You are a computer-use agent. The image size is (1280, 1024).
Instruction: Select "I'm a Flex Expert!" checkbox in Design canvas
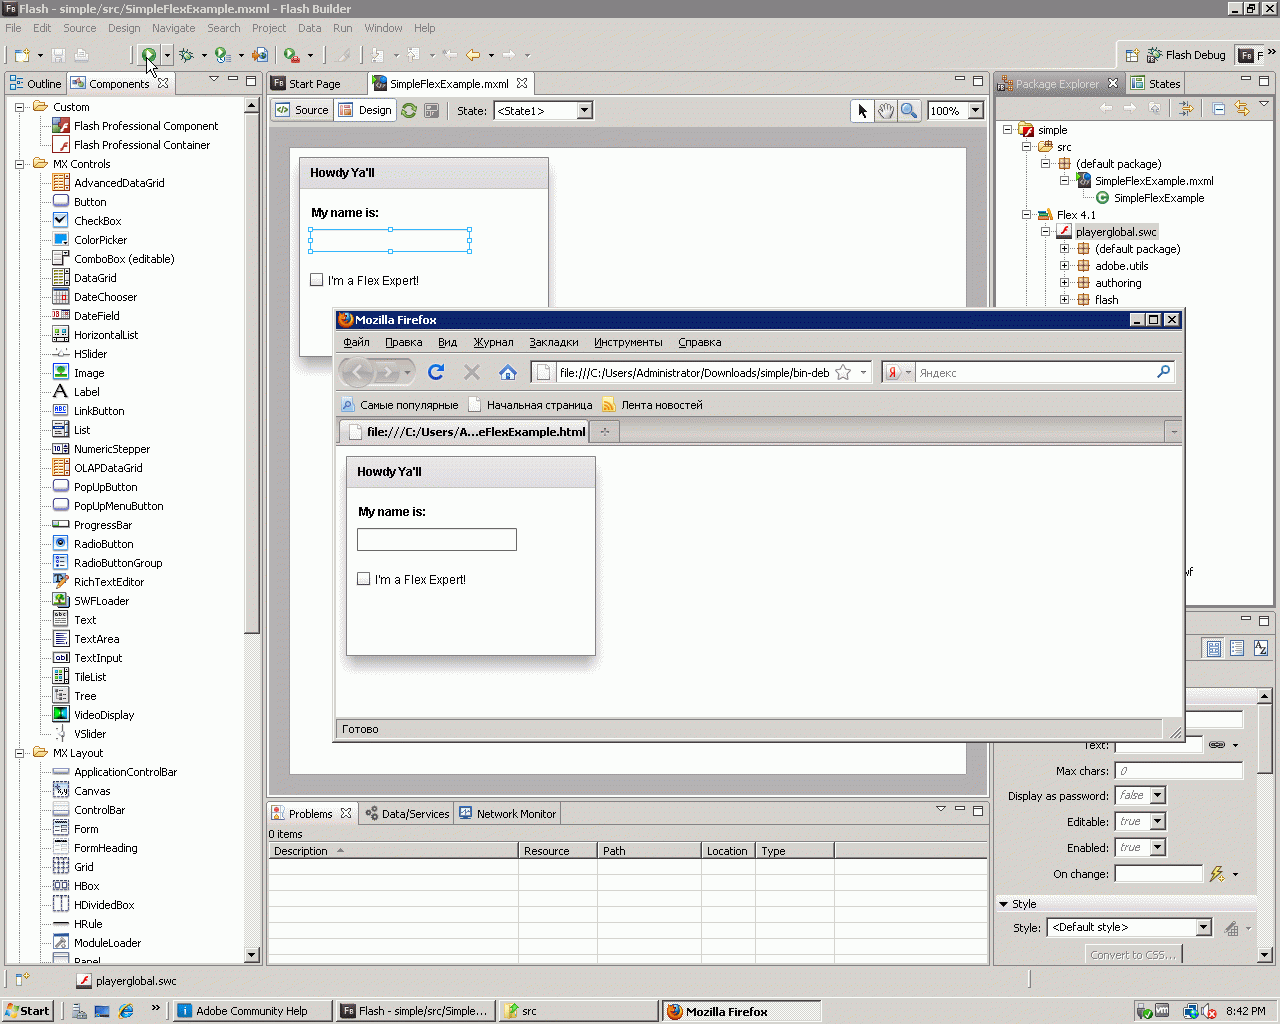tap(317, 280)
